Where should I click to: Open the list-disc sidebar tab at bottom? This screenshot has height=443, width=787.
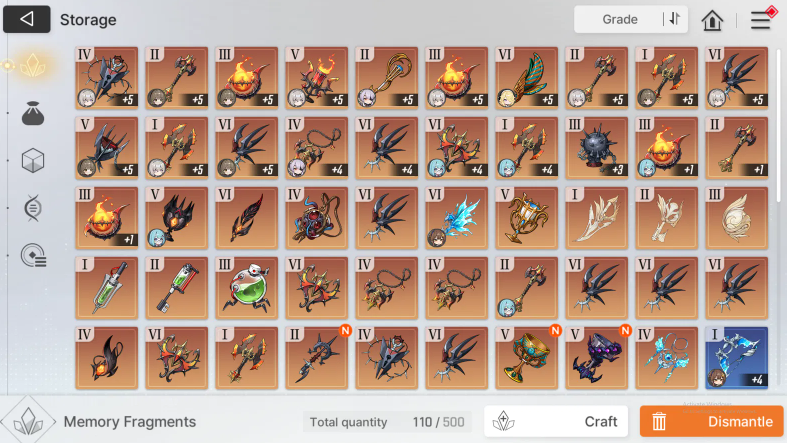tap(33, 255)
